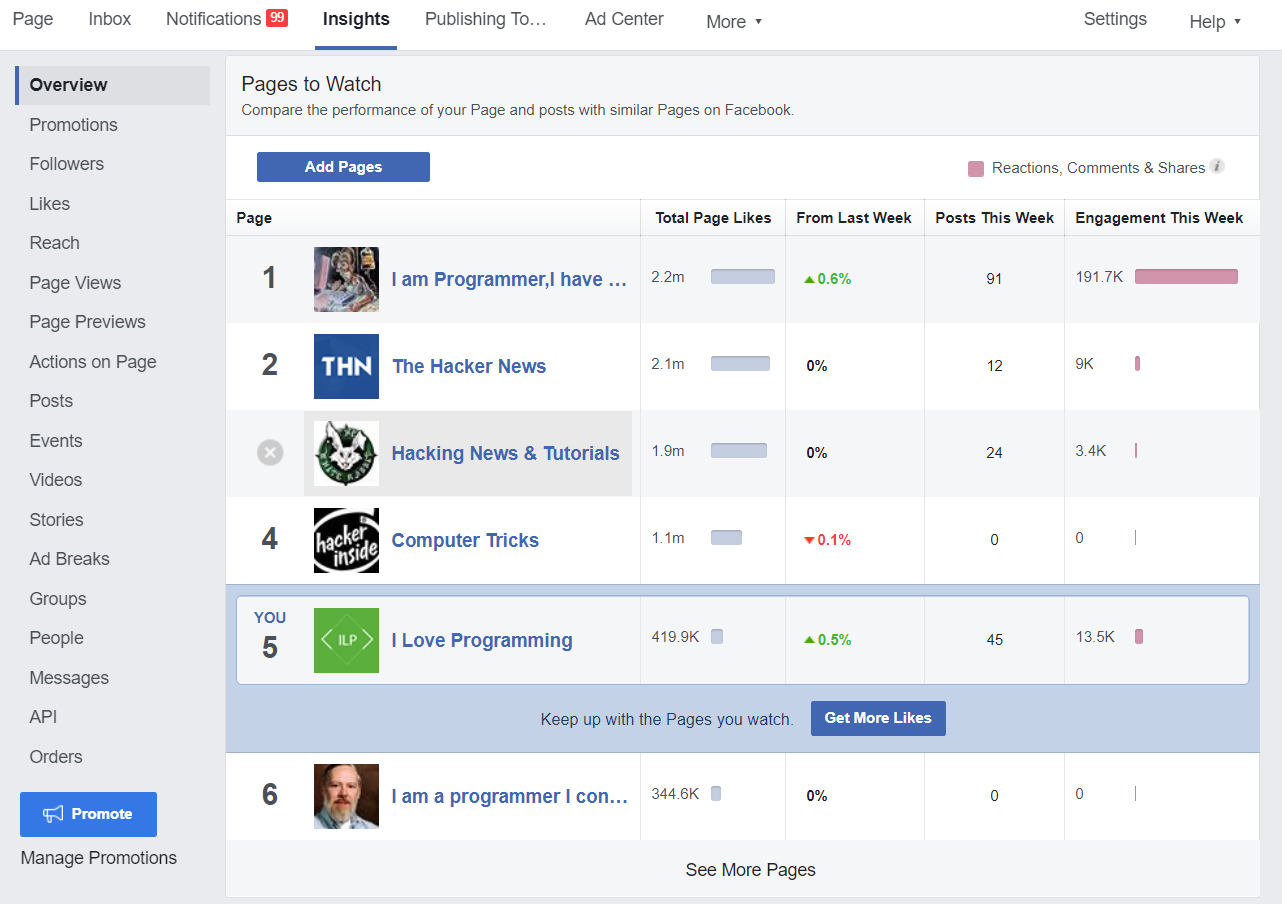
Task: Click the THN logo thumbnail
Action: (346, 366)
